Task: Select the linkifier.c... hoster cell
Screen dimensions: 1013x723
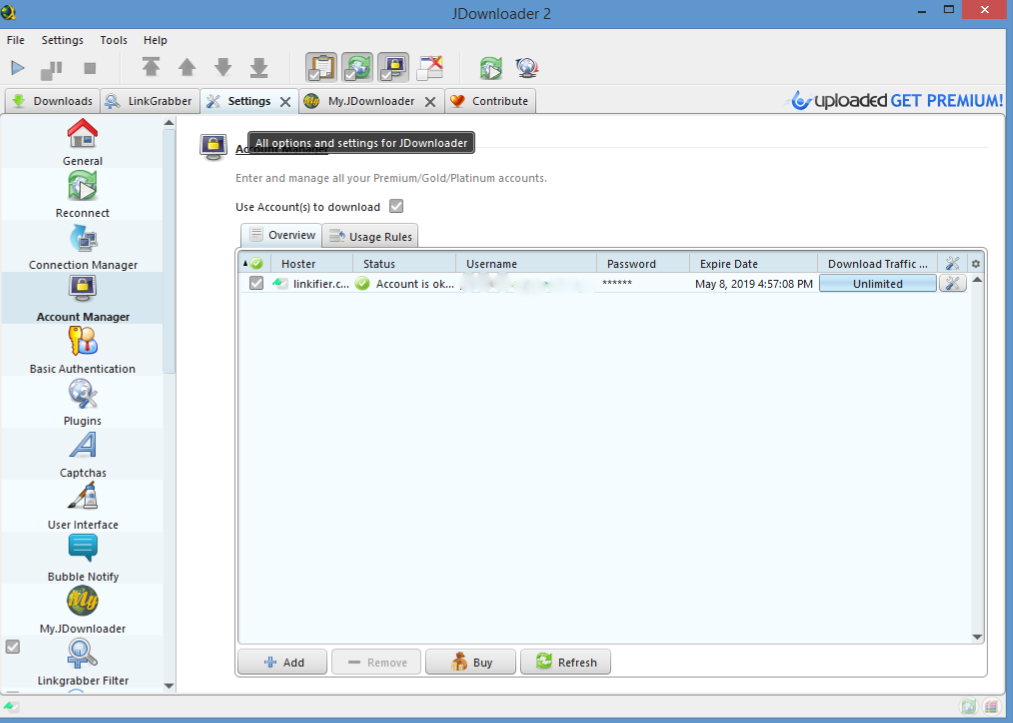Action: tap(312, 284)
